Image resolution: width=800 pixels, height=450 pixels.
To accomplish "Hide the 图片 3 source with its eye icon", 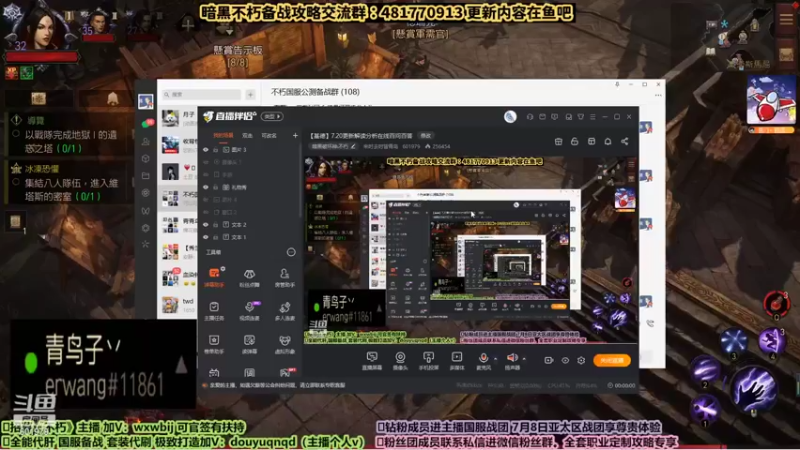I will (x=206, y=150).
